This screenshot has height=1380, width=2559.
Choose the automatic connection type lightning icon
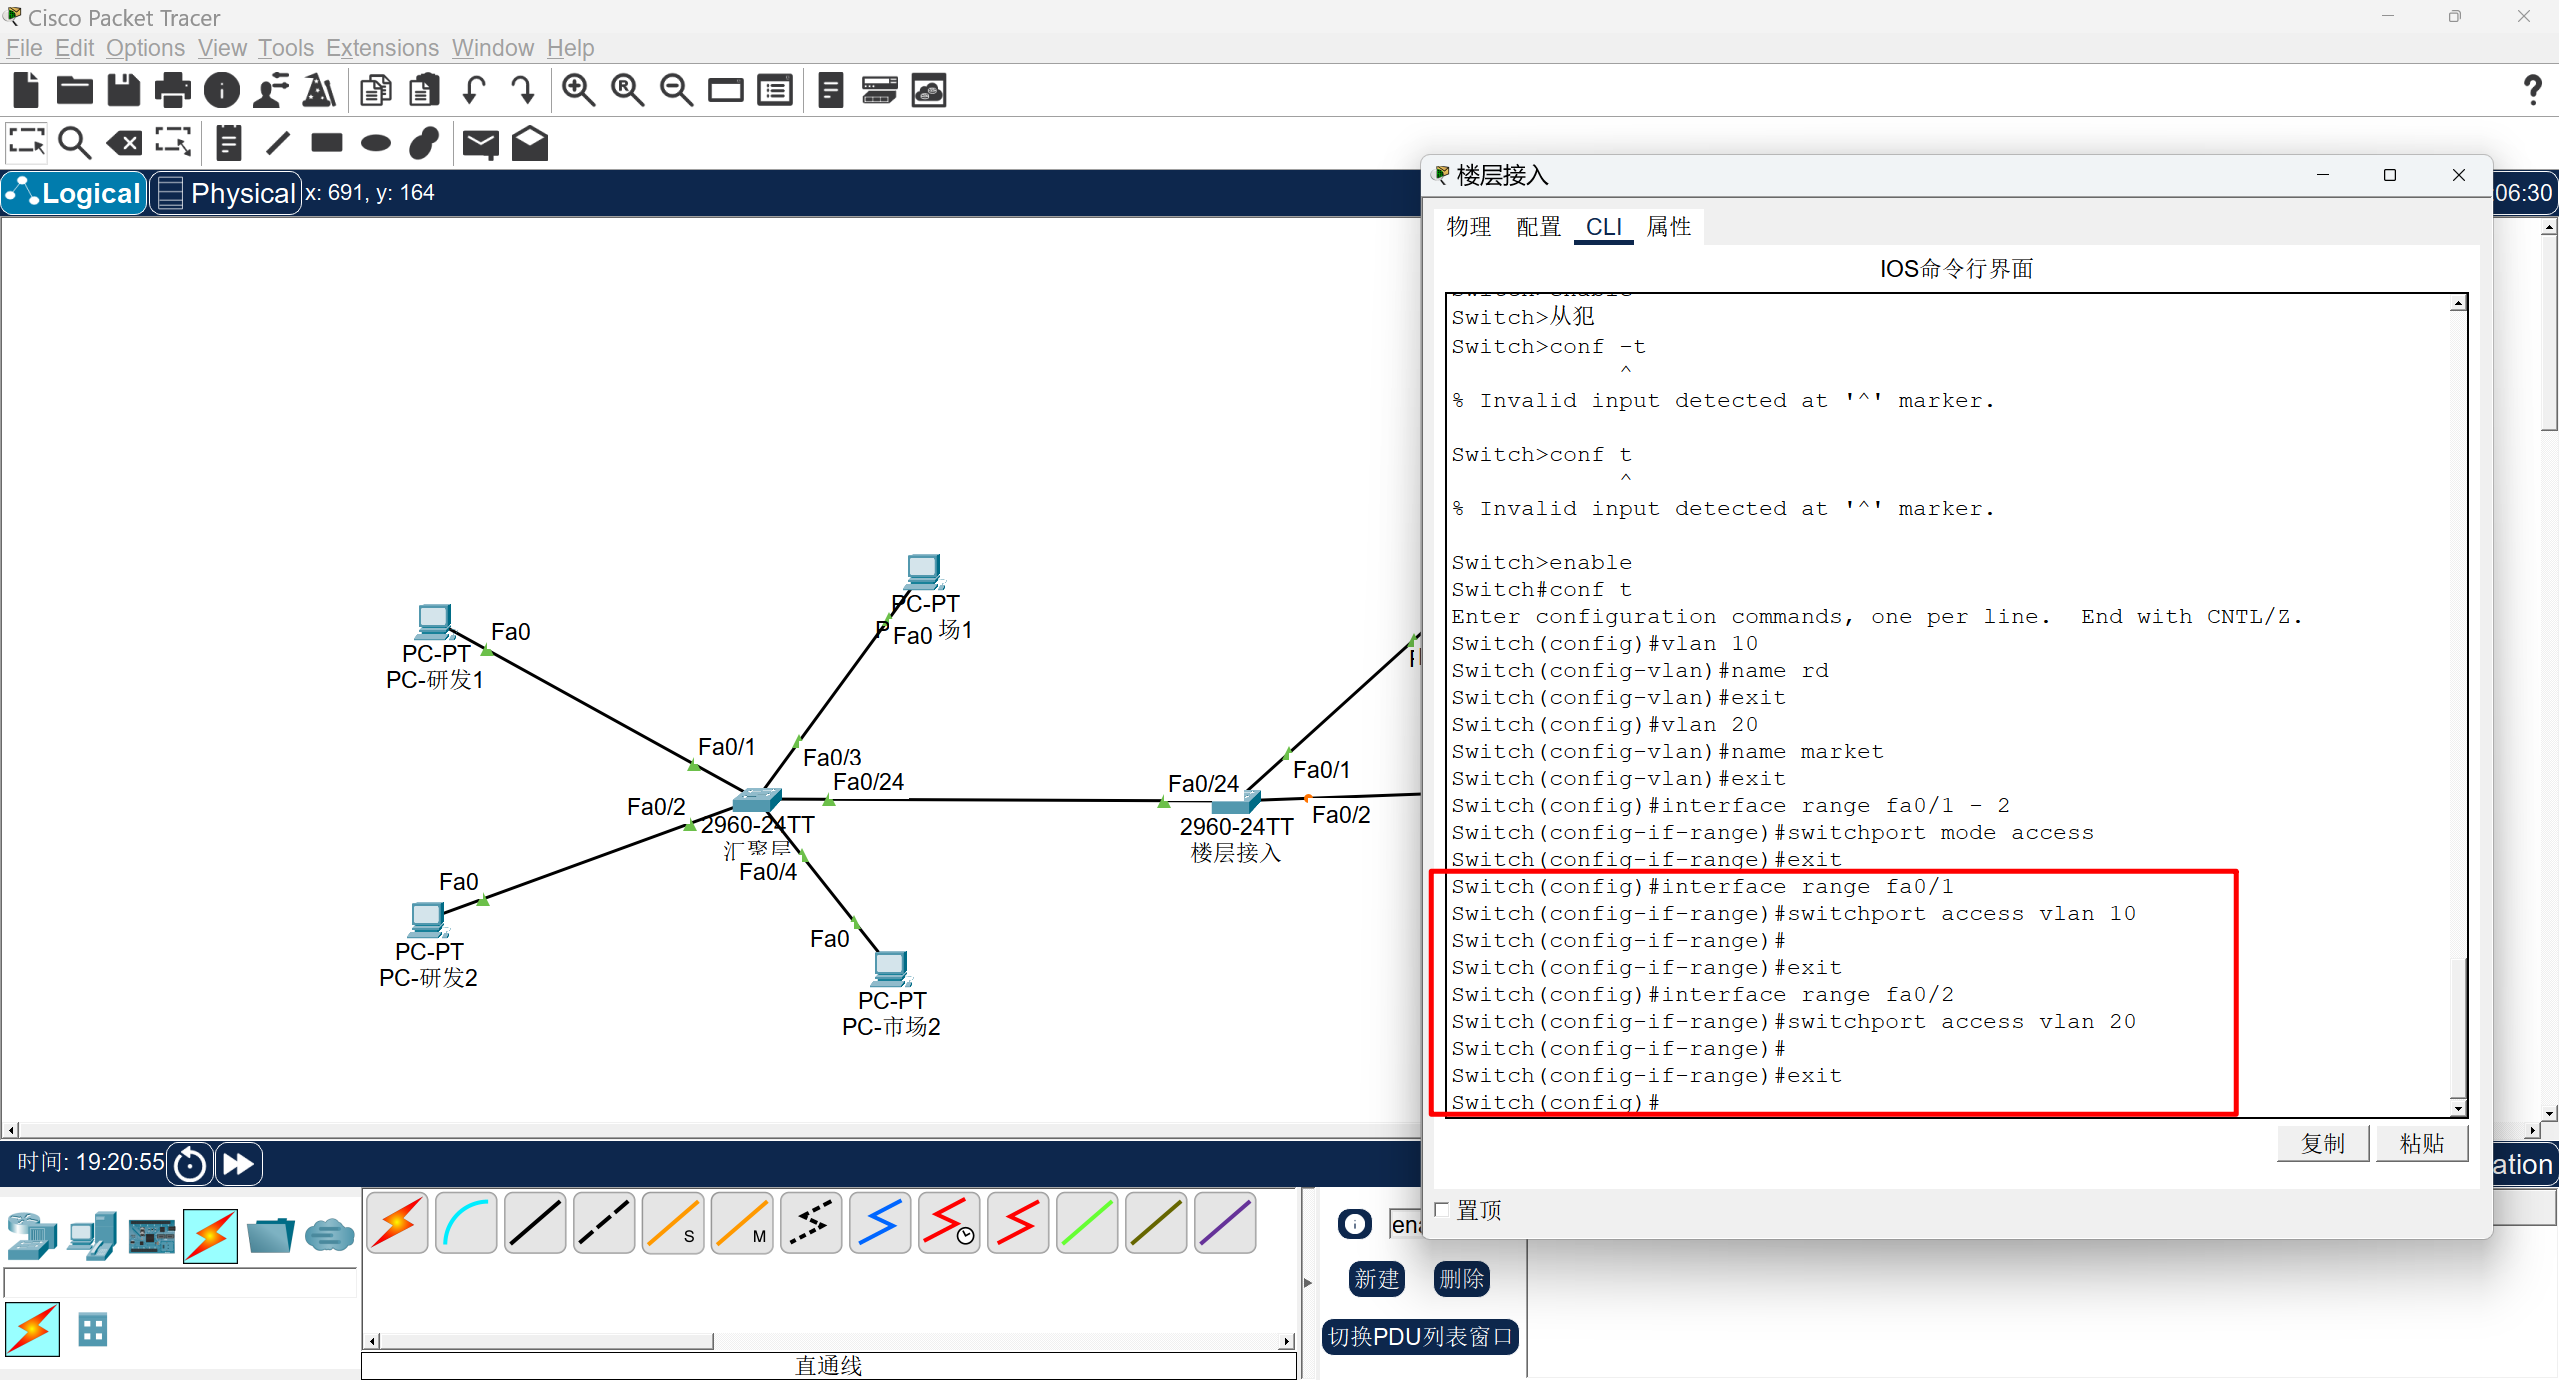coord(397,1222)
